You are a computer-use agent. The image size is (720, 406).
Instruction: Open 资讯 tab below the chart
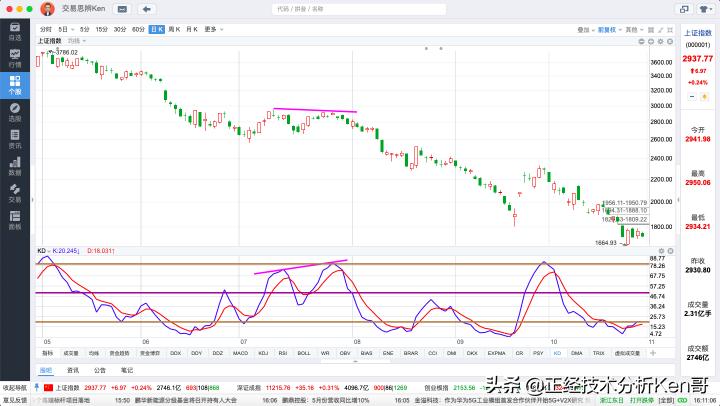point(73,370)
